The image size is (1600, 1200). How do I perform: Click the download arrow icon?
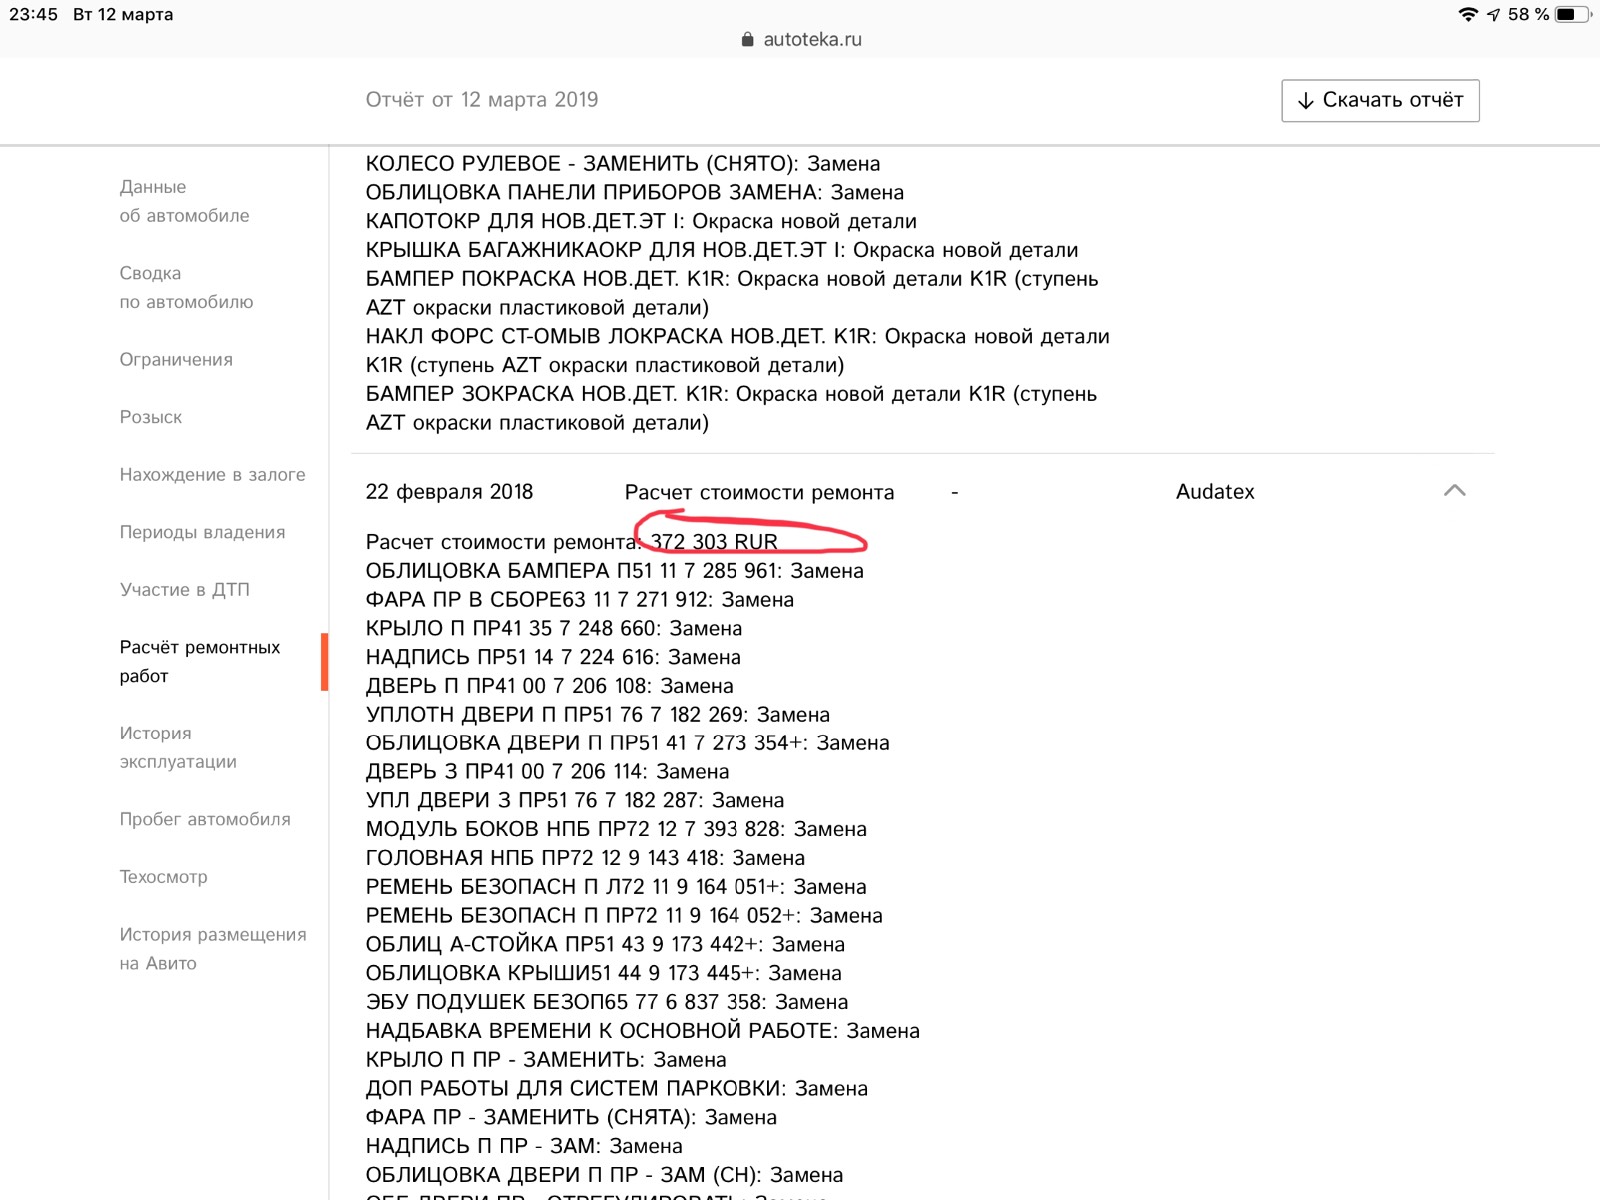tap(1305, 101)
